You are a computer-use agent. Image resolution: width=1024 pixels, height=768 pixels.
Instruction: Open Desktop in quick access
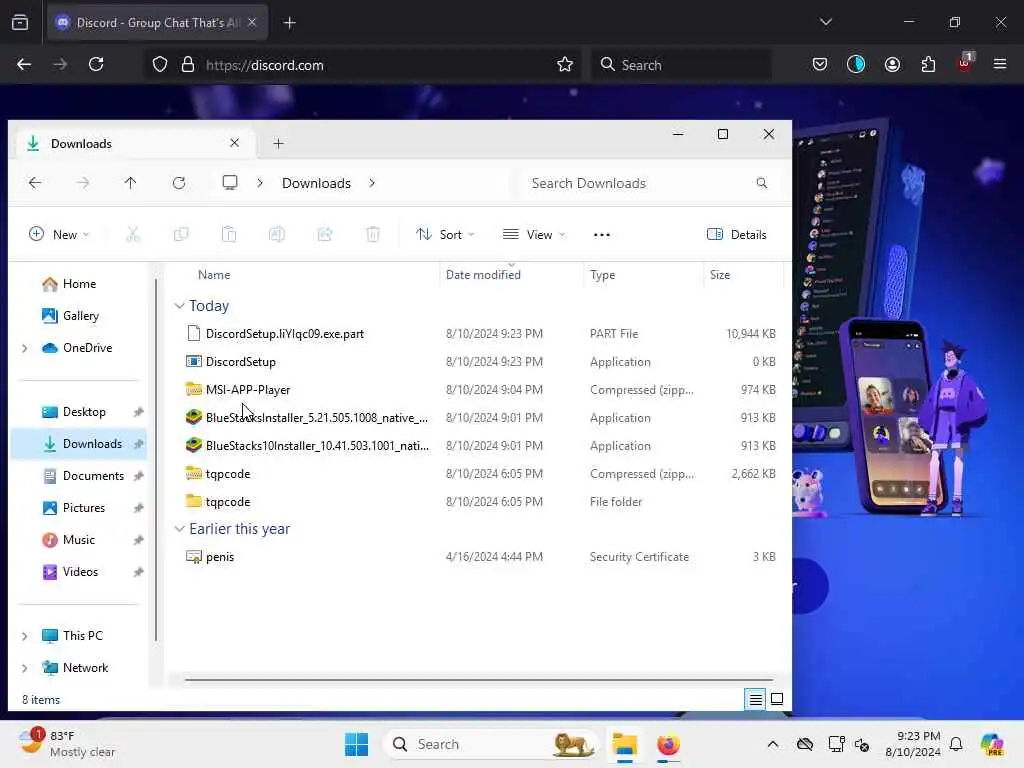tap(79, 412)
